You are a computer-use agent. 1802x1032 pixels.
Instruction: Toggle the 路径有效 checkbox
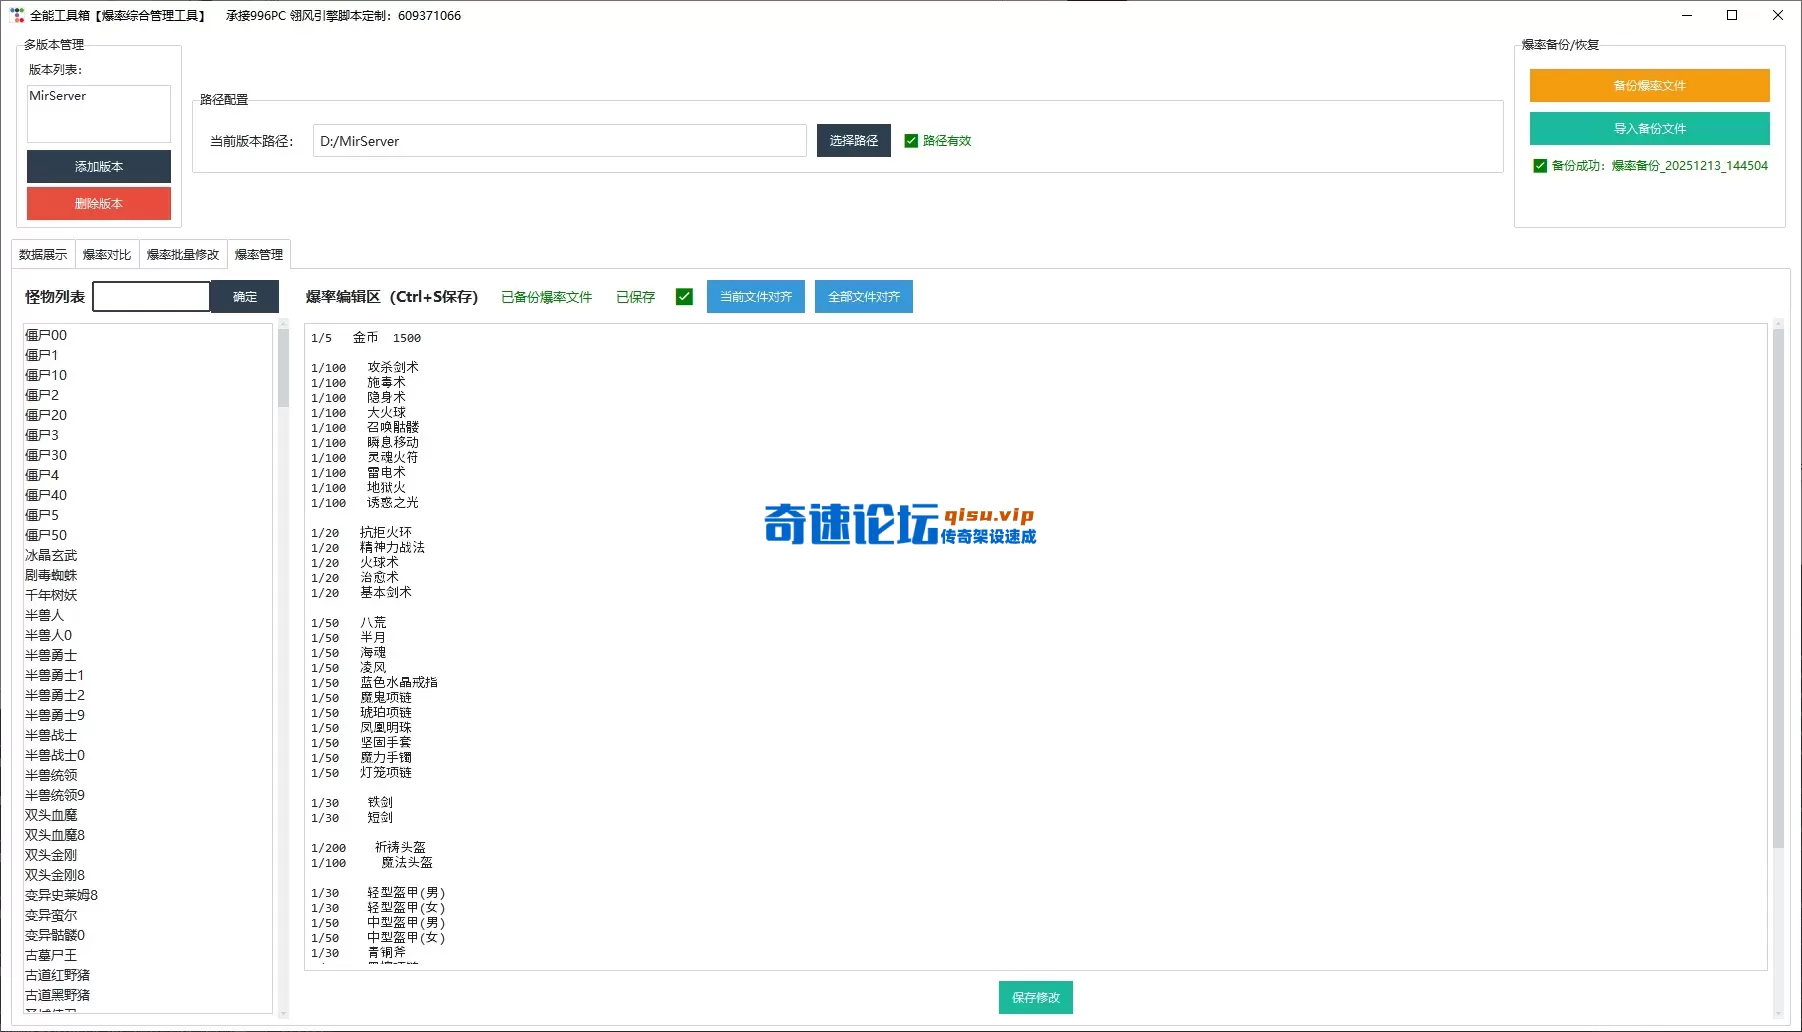click(x=911, y=140)
